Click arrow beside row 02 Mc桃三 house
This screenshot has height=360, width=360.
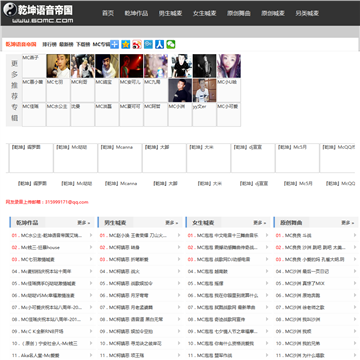tap(91, 247)
